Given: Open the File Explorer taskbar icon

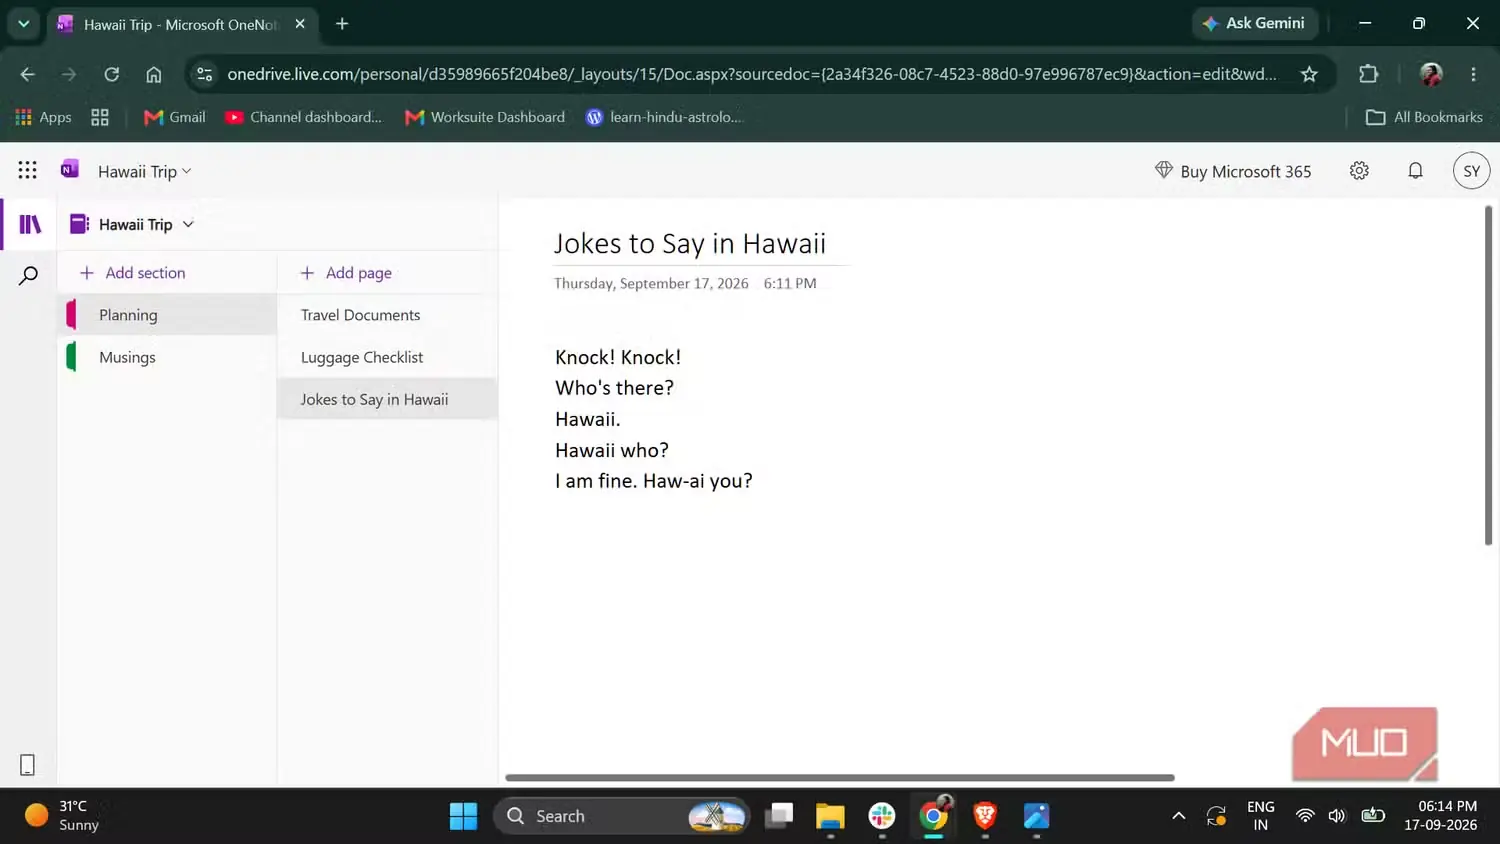Looking at the screenshot, I should tap(830, 816).
